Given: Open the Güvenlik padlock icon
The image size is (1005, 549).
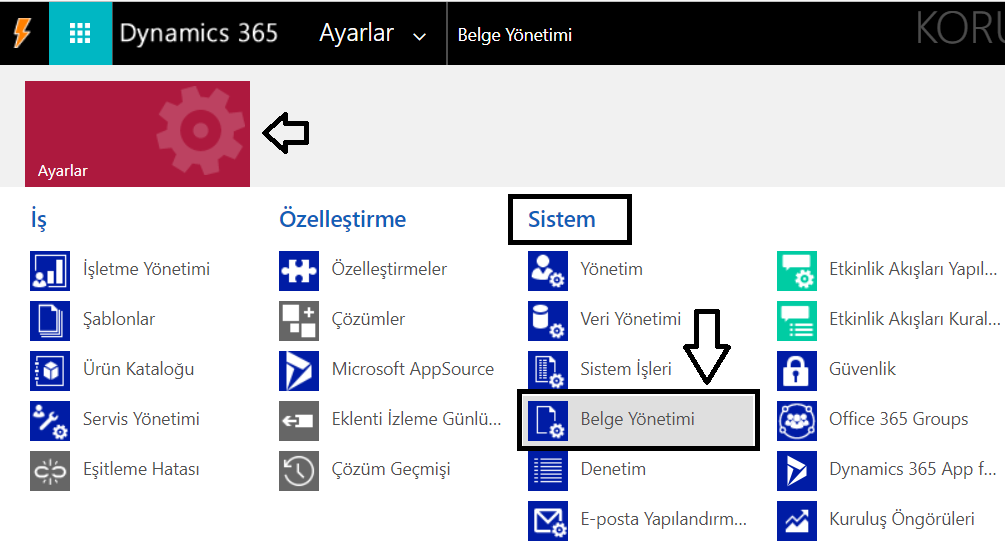Looking at the screenshot, I should tap(797, 371).
